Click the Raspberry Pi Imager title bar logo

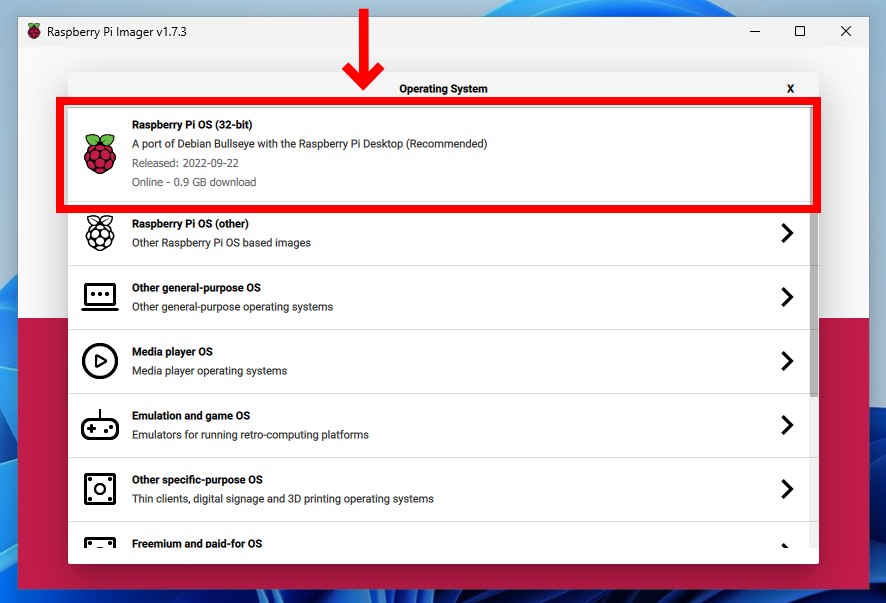[34, 32]
